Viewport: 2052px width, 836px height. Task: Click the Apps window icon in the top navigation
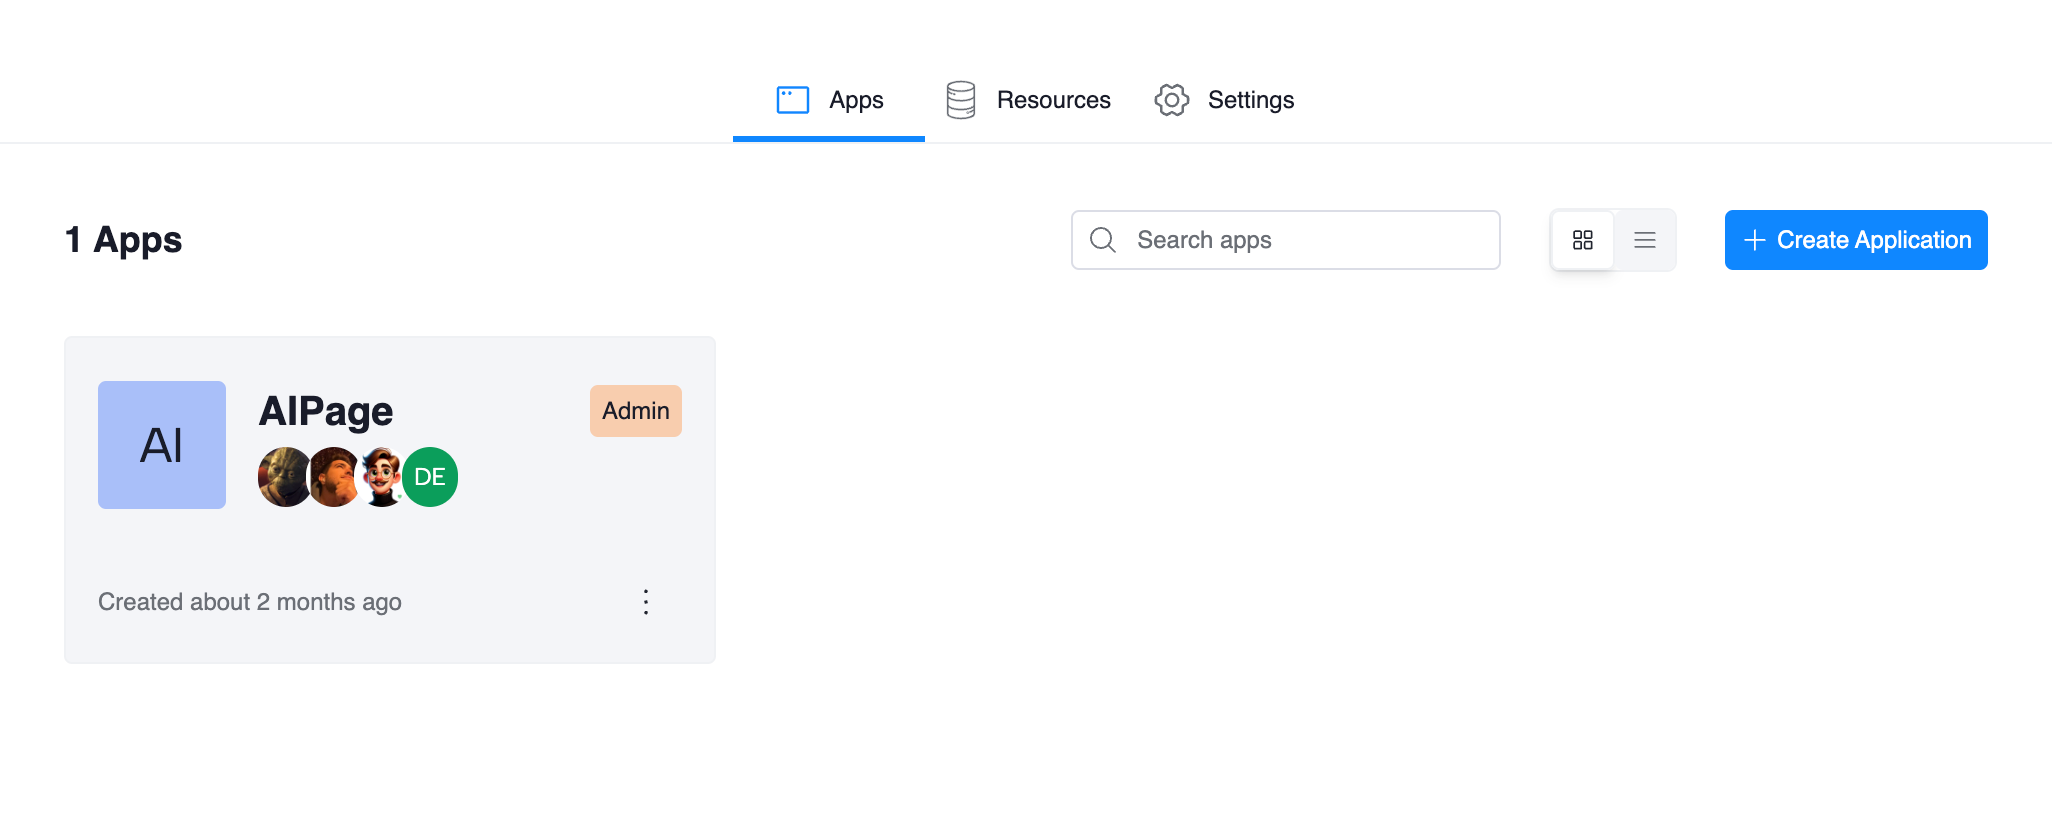(x=792, y=100)
